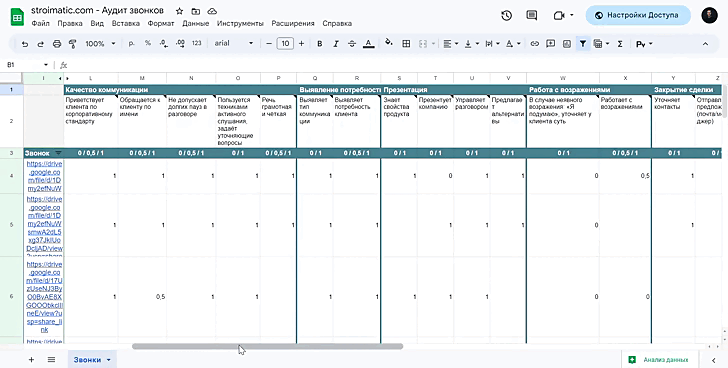
Task: Select the Звонки sheet tab
Action: point(92,360)
